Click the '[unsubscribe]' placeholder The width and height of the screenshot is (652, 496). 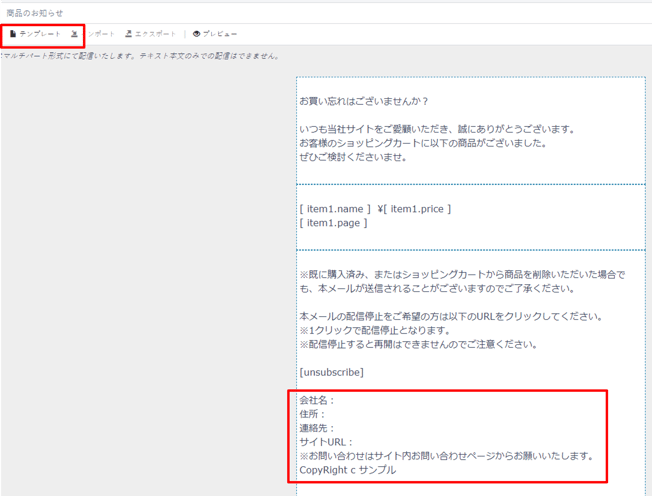(x=332, y=372)
